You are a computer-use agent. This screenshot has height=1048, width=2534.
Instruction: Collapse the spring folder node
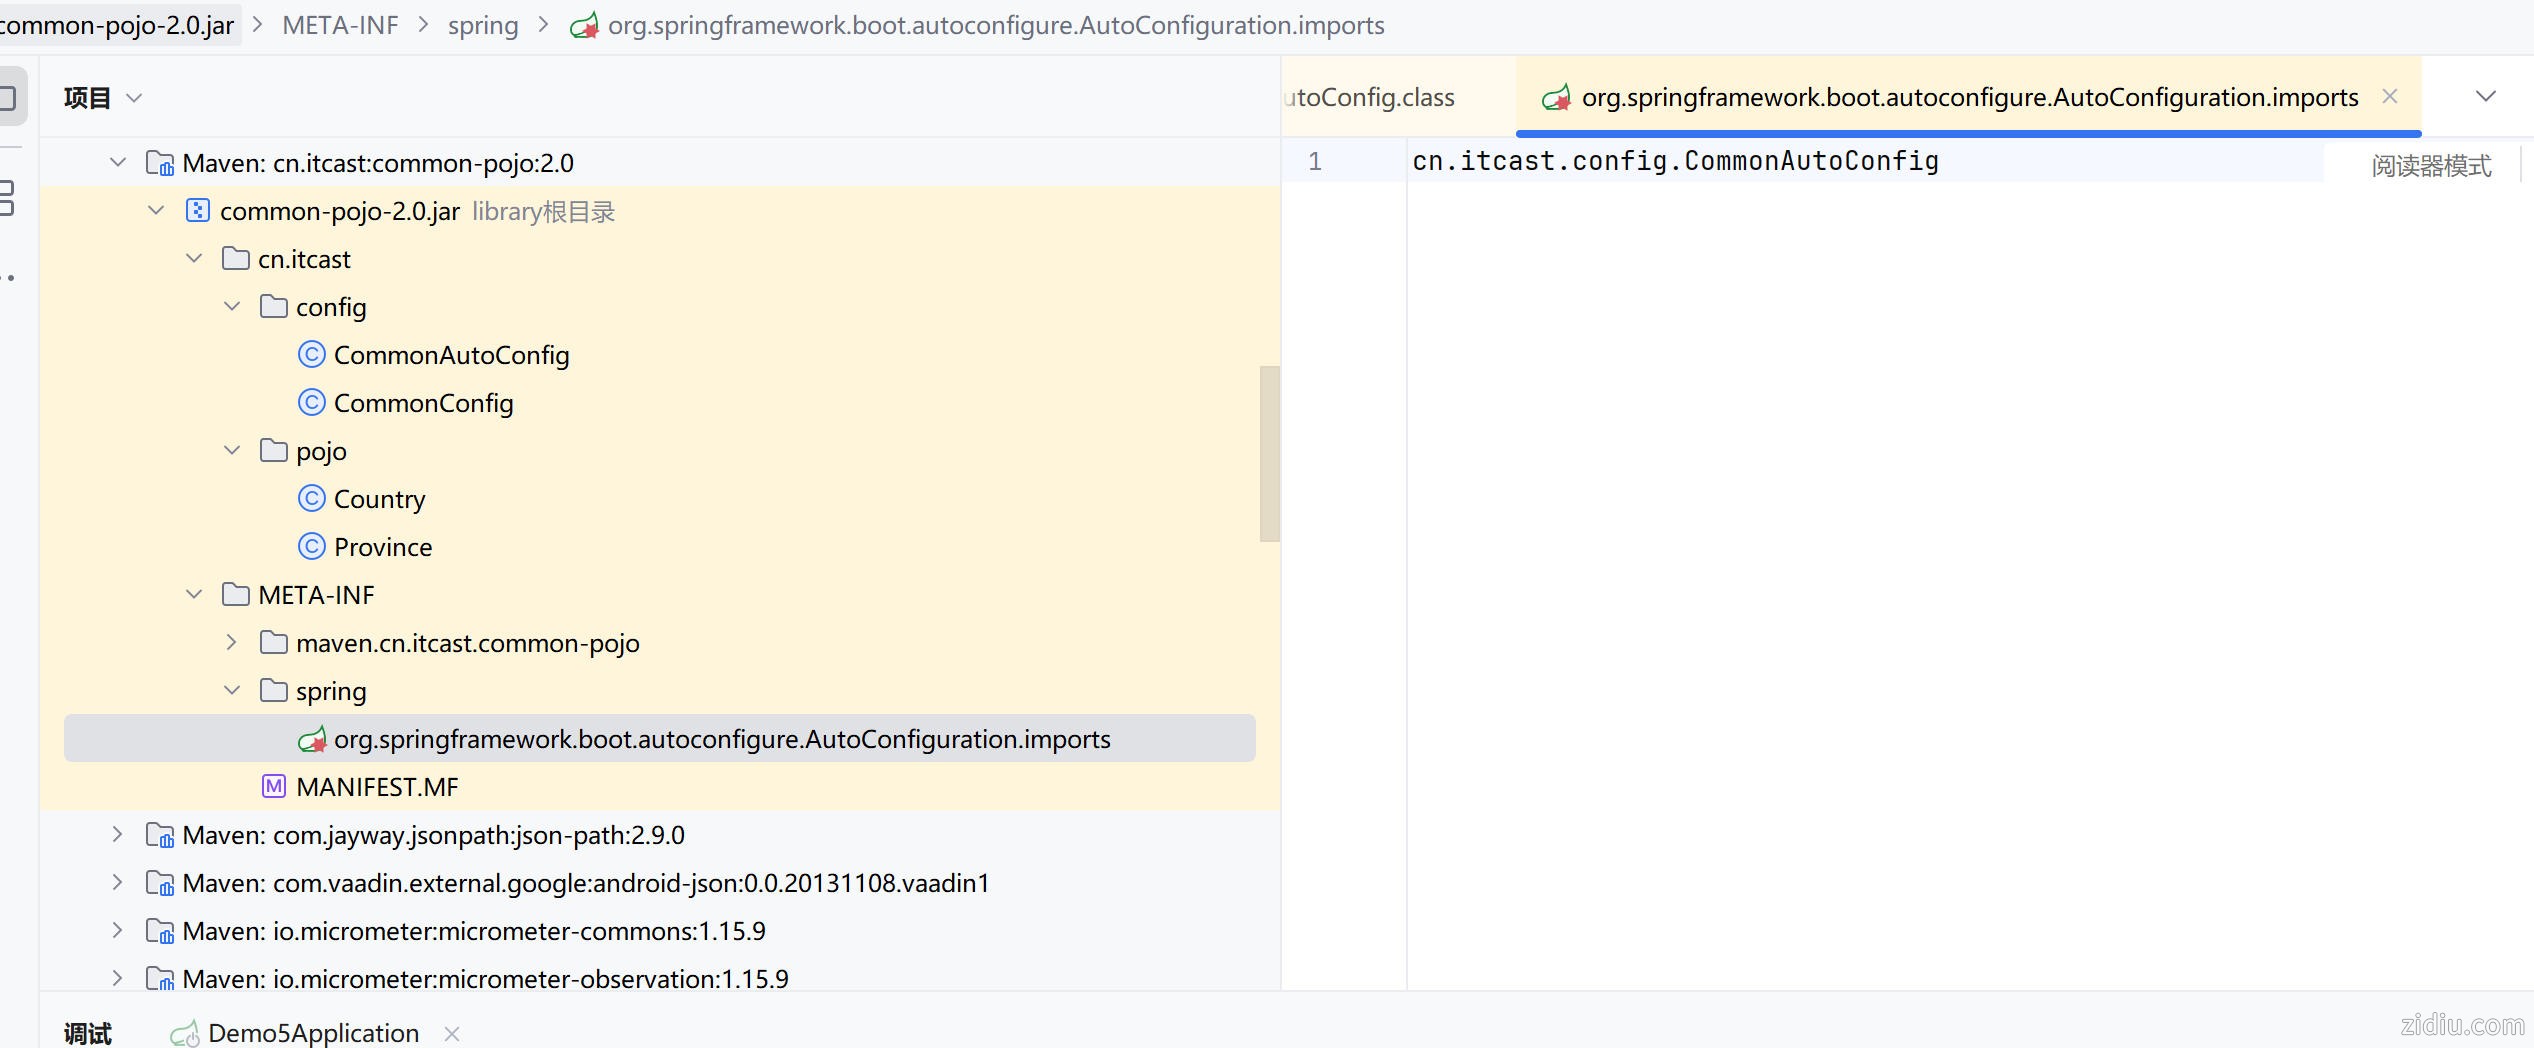click(x=232, y=691)
